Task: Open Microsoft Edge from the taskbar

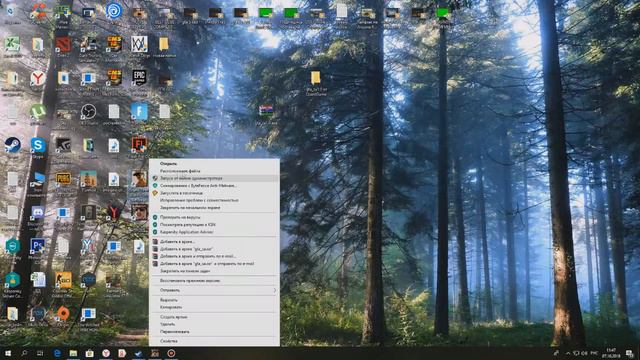Action: tap(57, 353)
